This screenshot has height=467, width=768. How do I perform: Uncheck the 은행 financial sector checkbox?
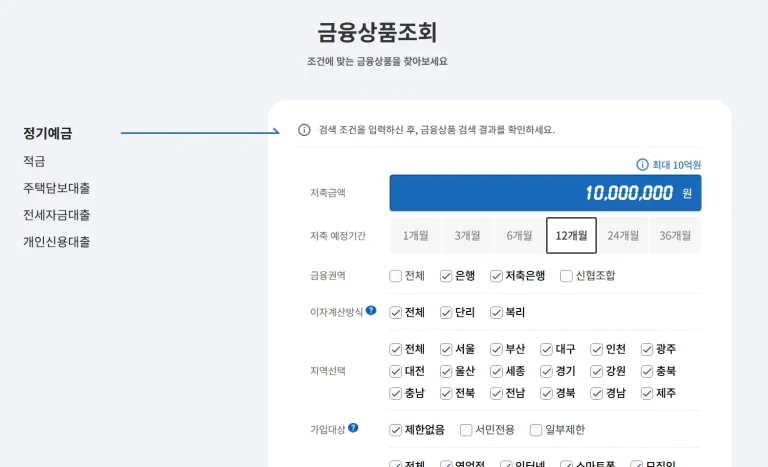coord(447,276)
